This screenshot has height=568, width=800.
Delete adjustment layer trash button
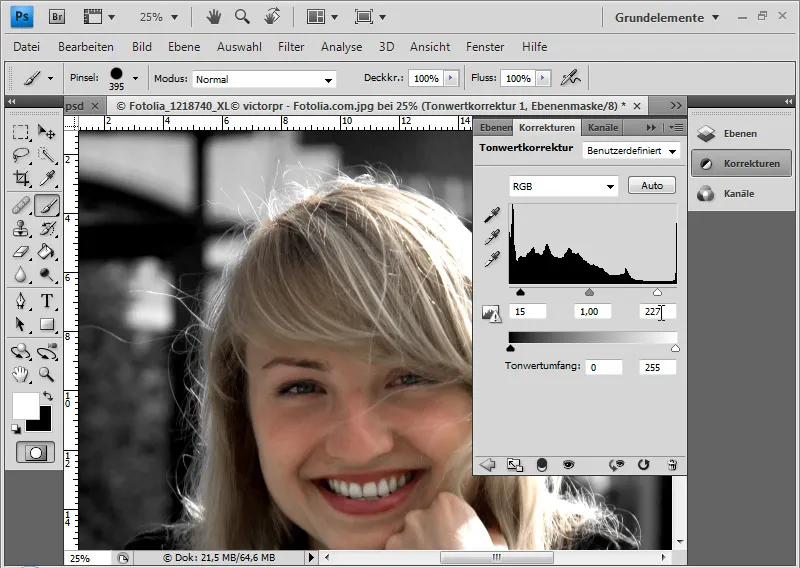(x=672, y=464)
